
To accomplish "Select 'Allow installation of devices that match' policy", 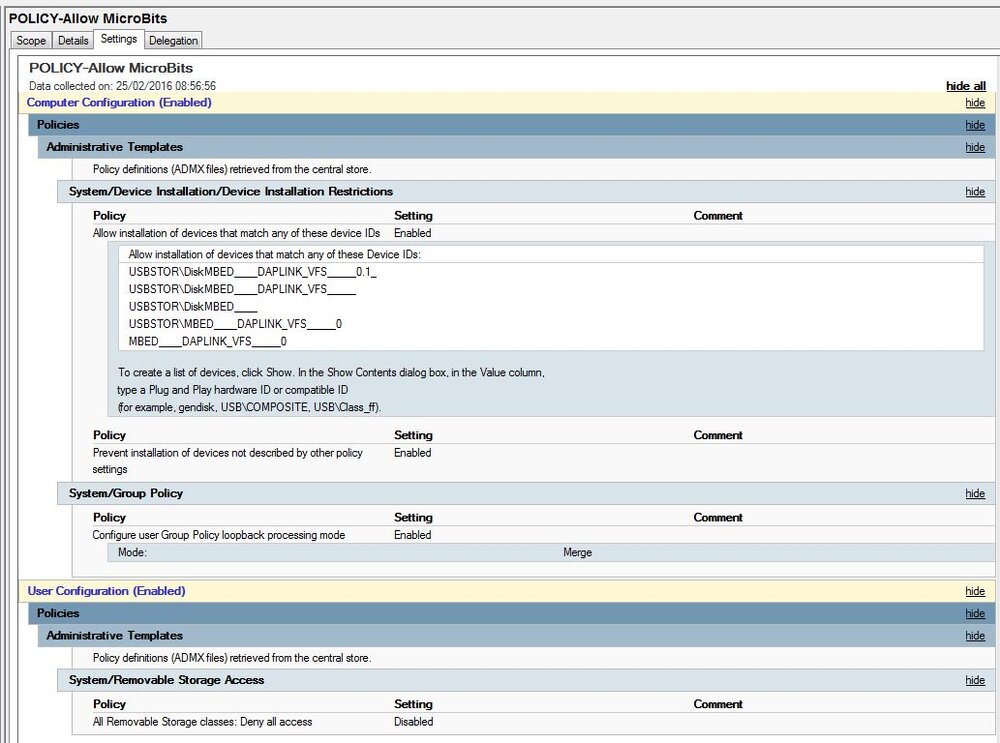I will click(236, 233).
